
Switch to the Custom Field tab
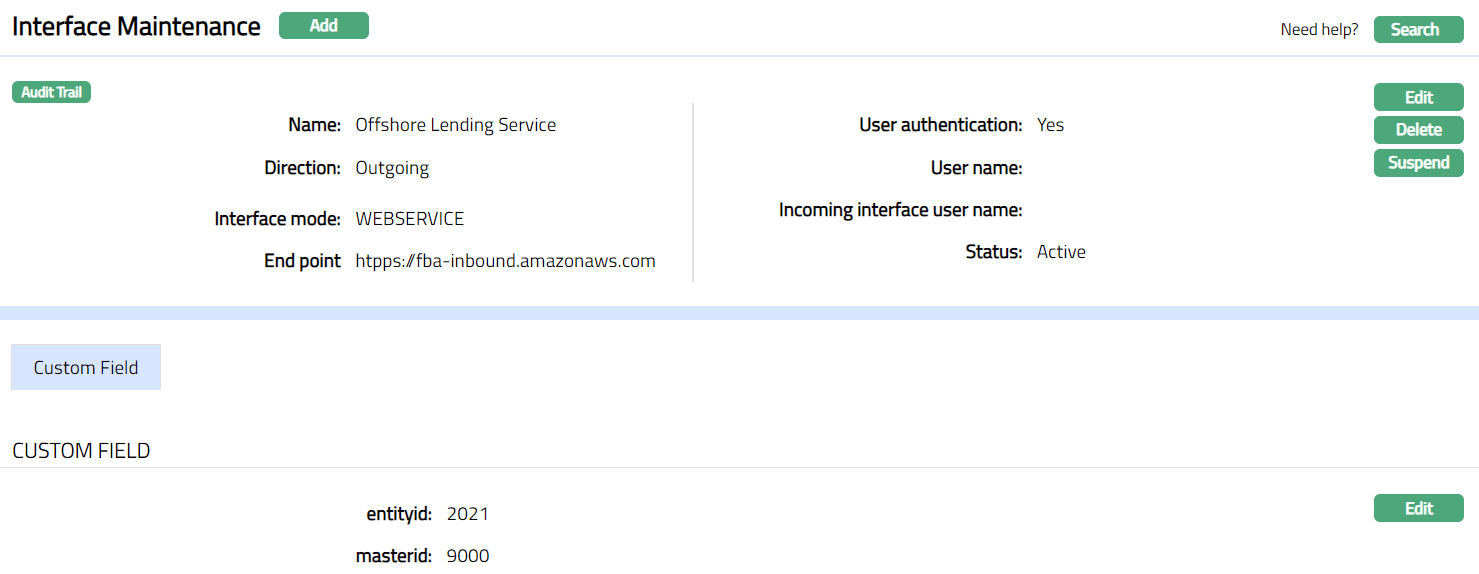[x=86, y=368]
